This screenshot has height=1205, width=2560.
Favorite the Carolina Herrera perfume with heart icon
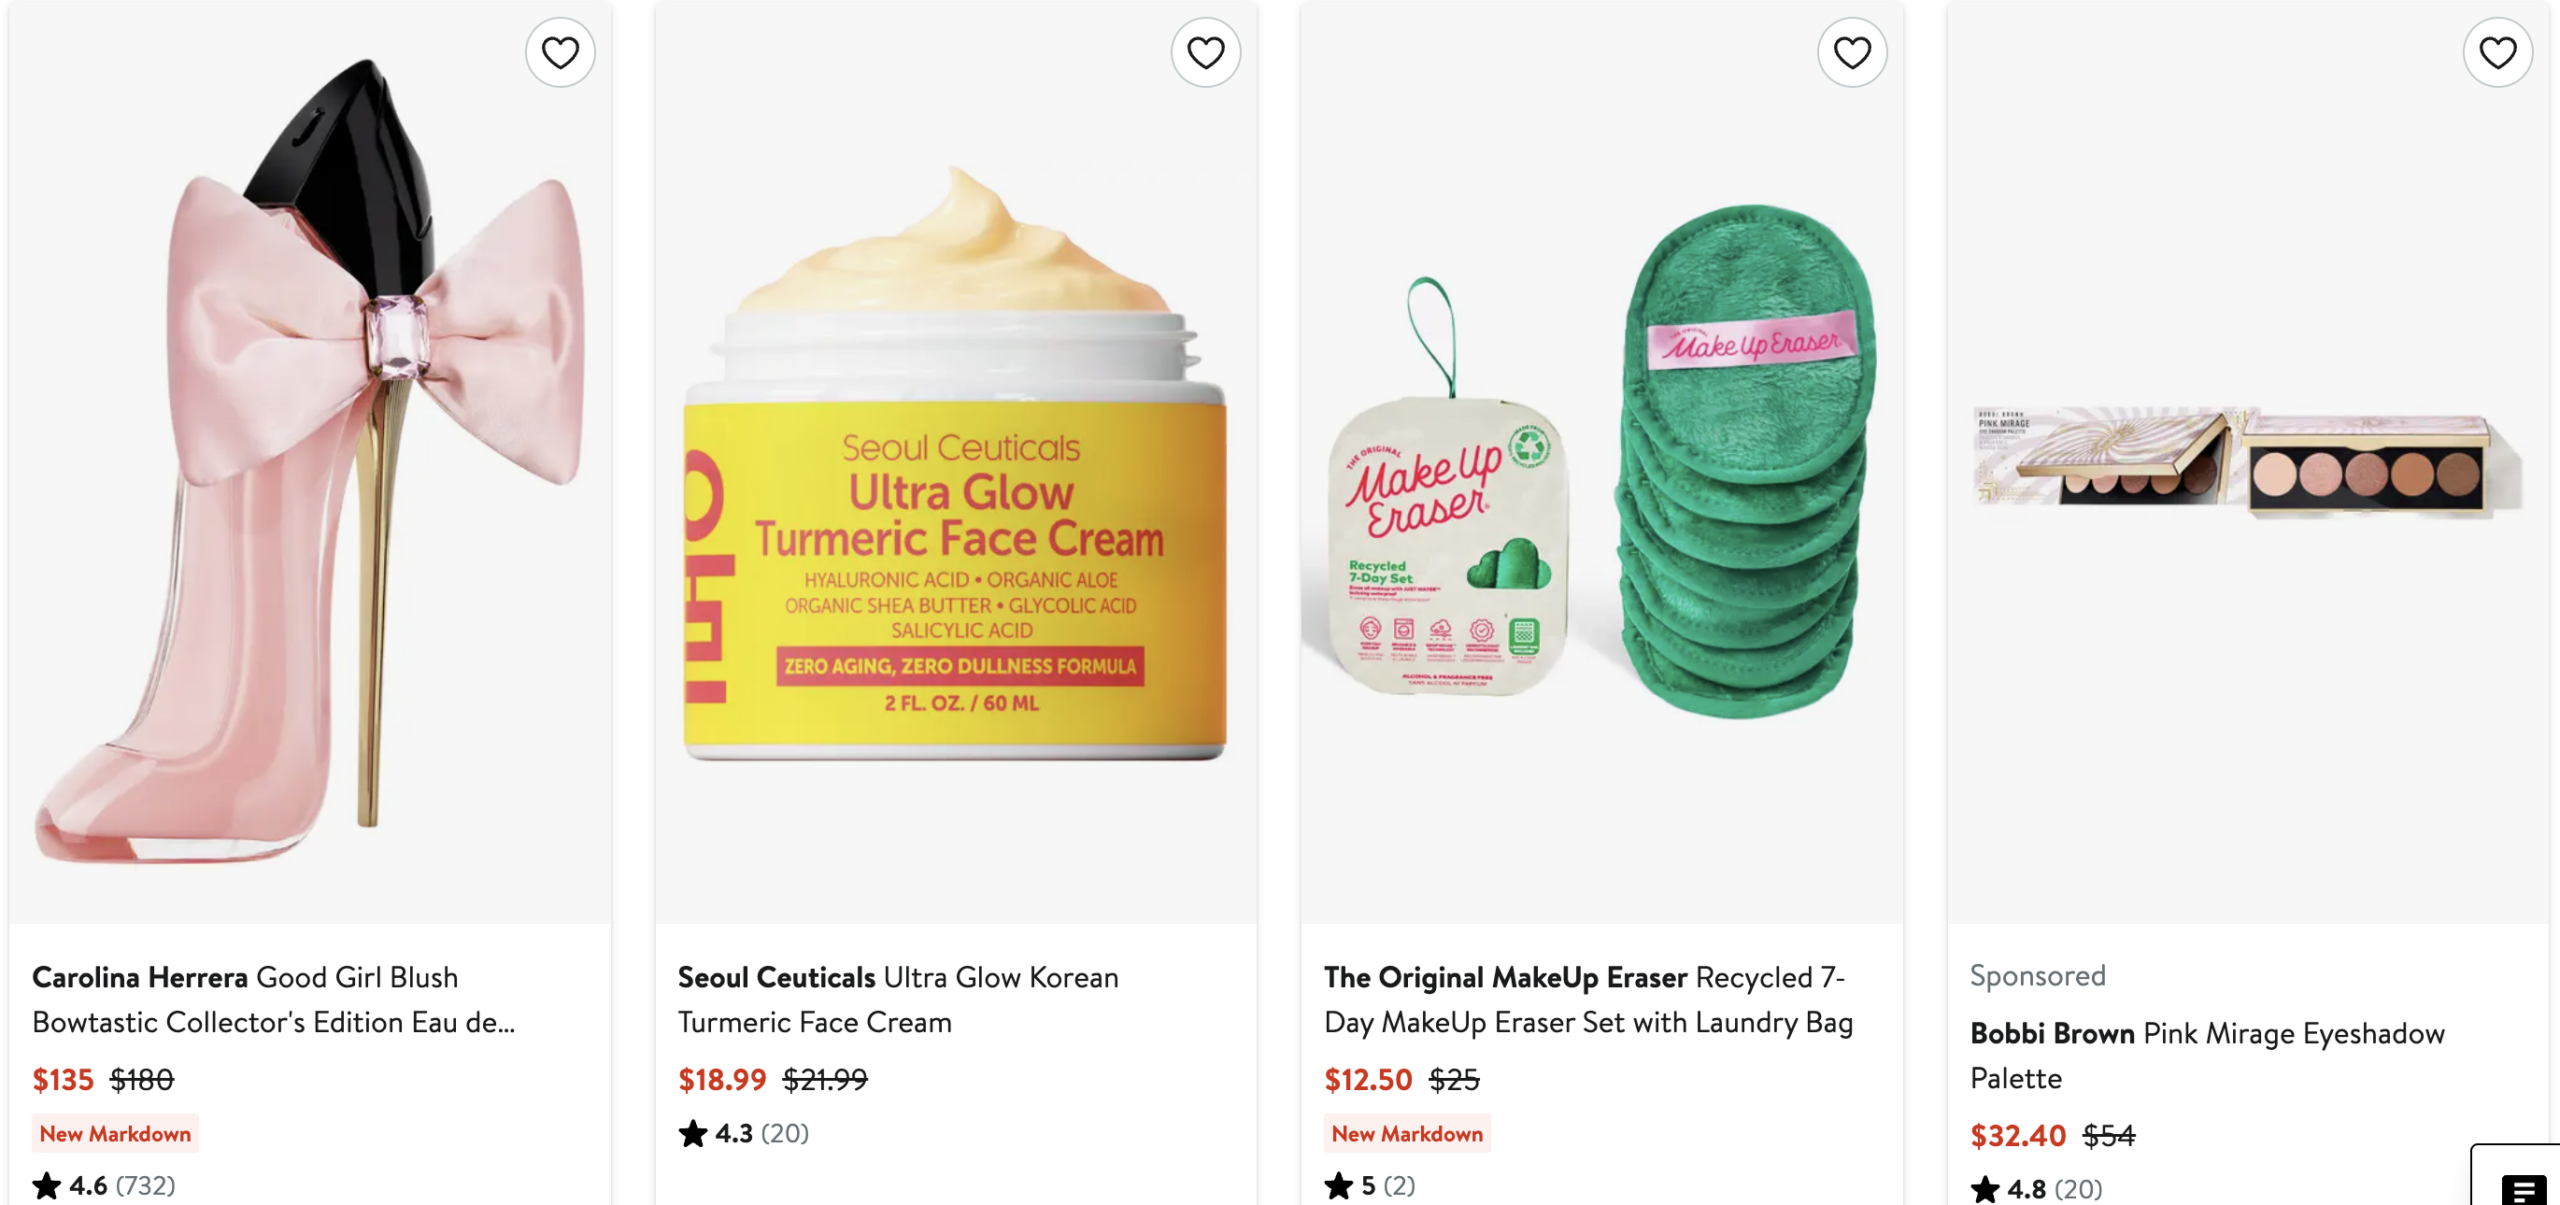[x=560, y=52]
